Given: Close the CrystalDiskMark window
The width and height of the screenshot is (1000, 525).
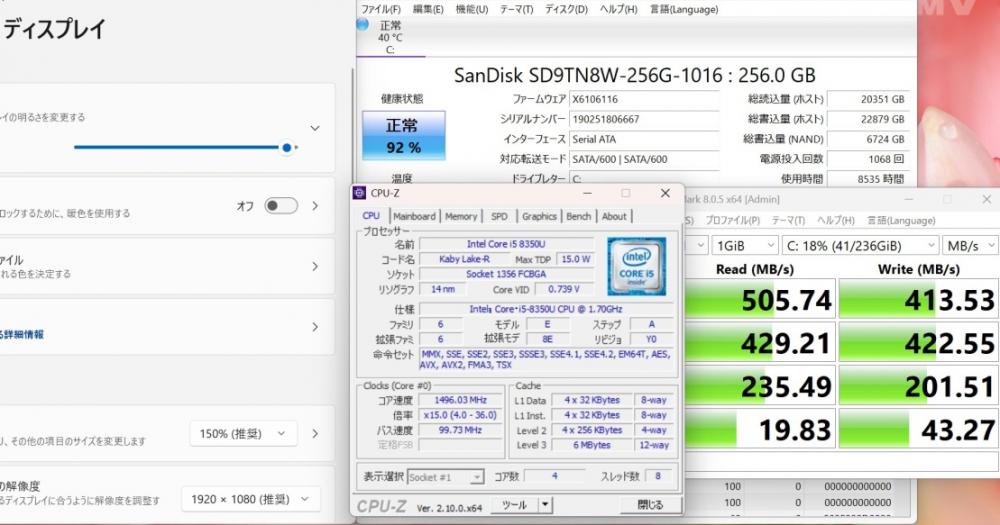Looking at the screenshot, I should [x=987, y=200].
